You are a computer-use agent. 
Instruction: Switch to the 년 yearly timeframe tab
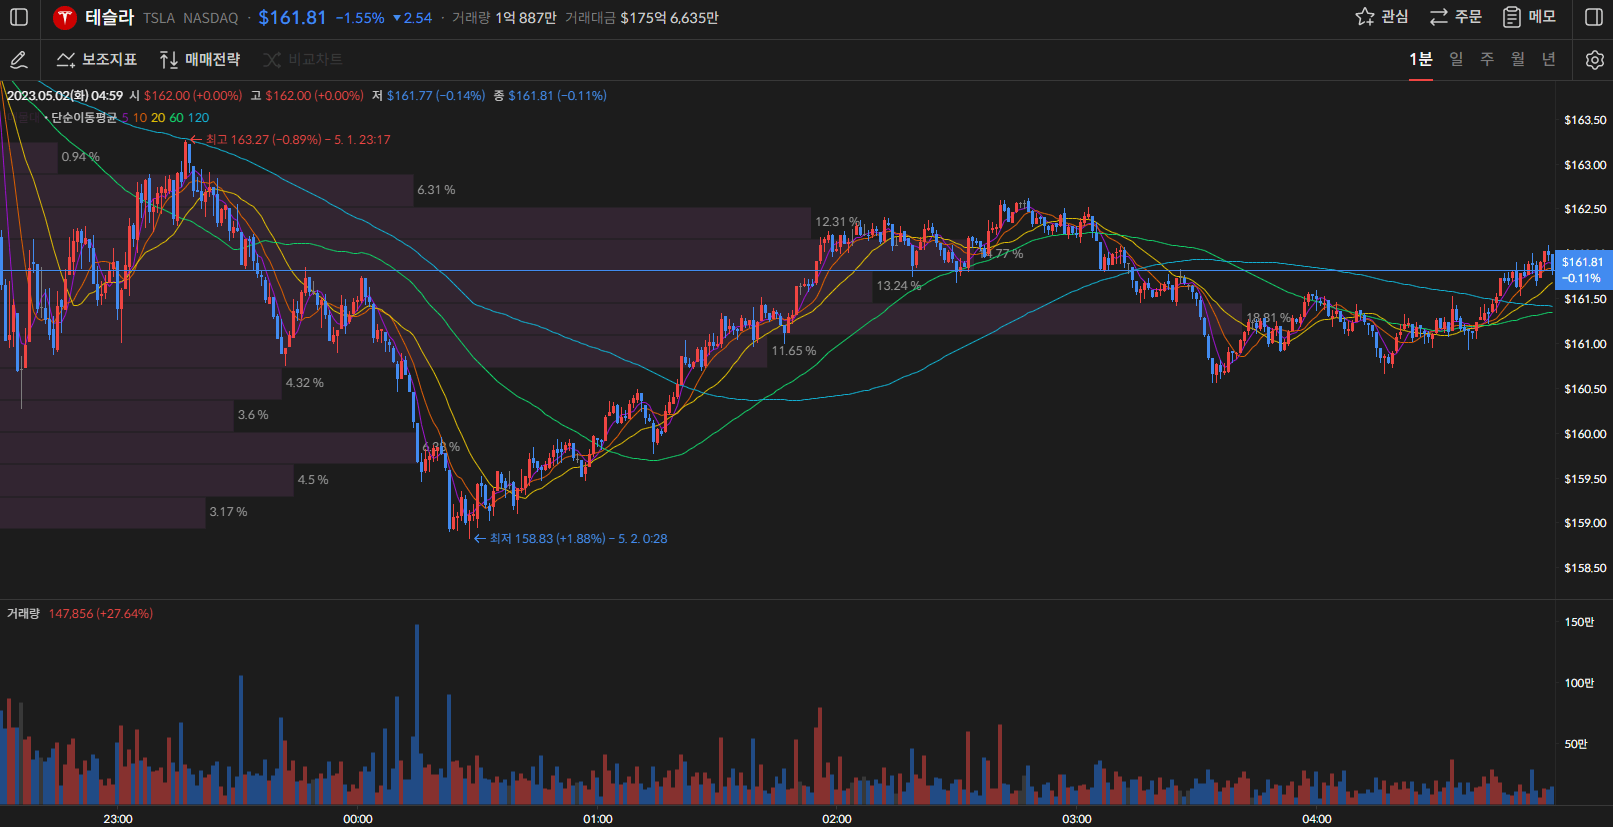(x=1549, y=60)
